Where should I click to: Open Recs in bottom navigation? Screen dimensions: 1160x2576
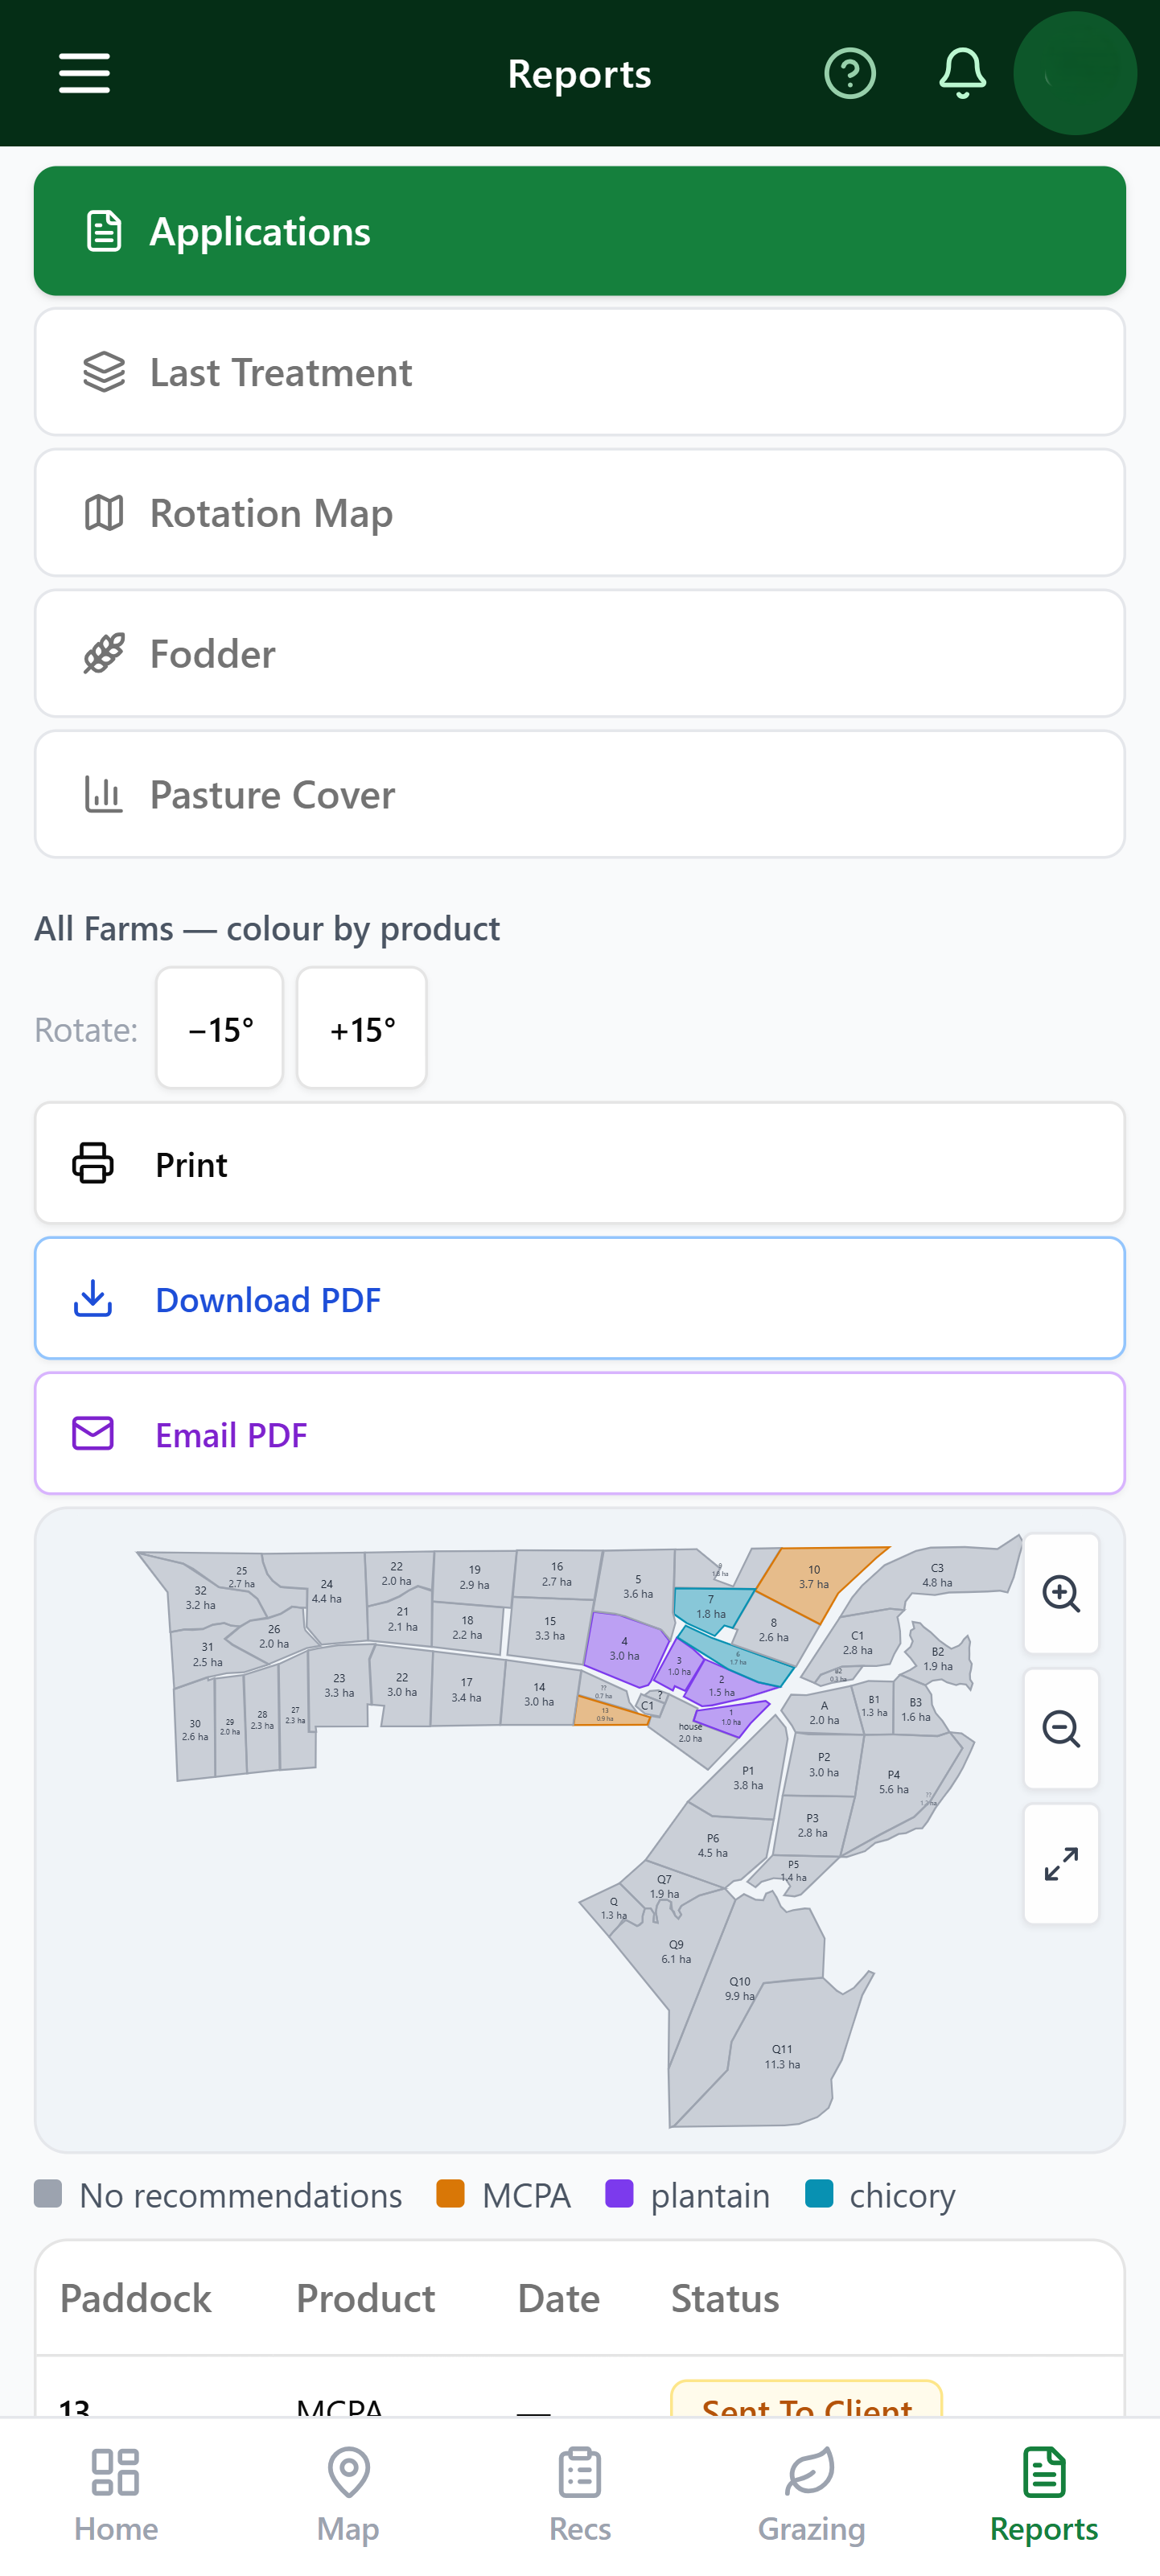[x=580, y=2496]
